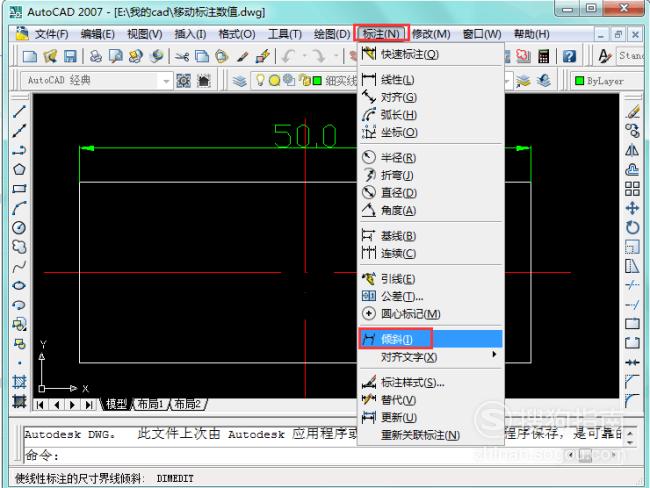Image resolution: width=650 pixels, height=488 pixels.
Task: Click the first-tab navigation arrow button
Action: tap(40, 405)
